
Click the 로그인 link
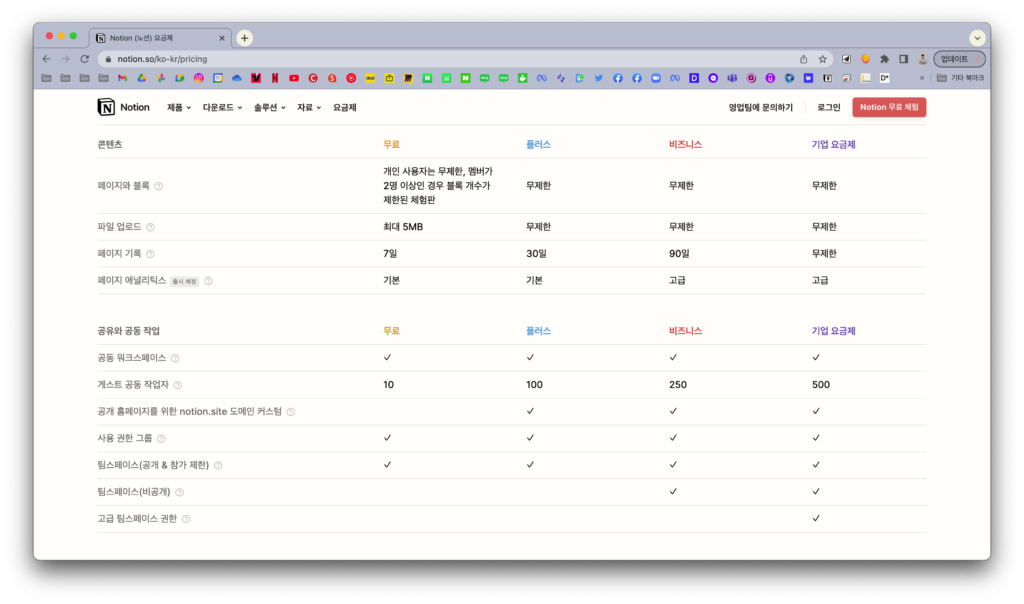click(828, 107)
